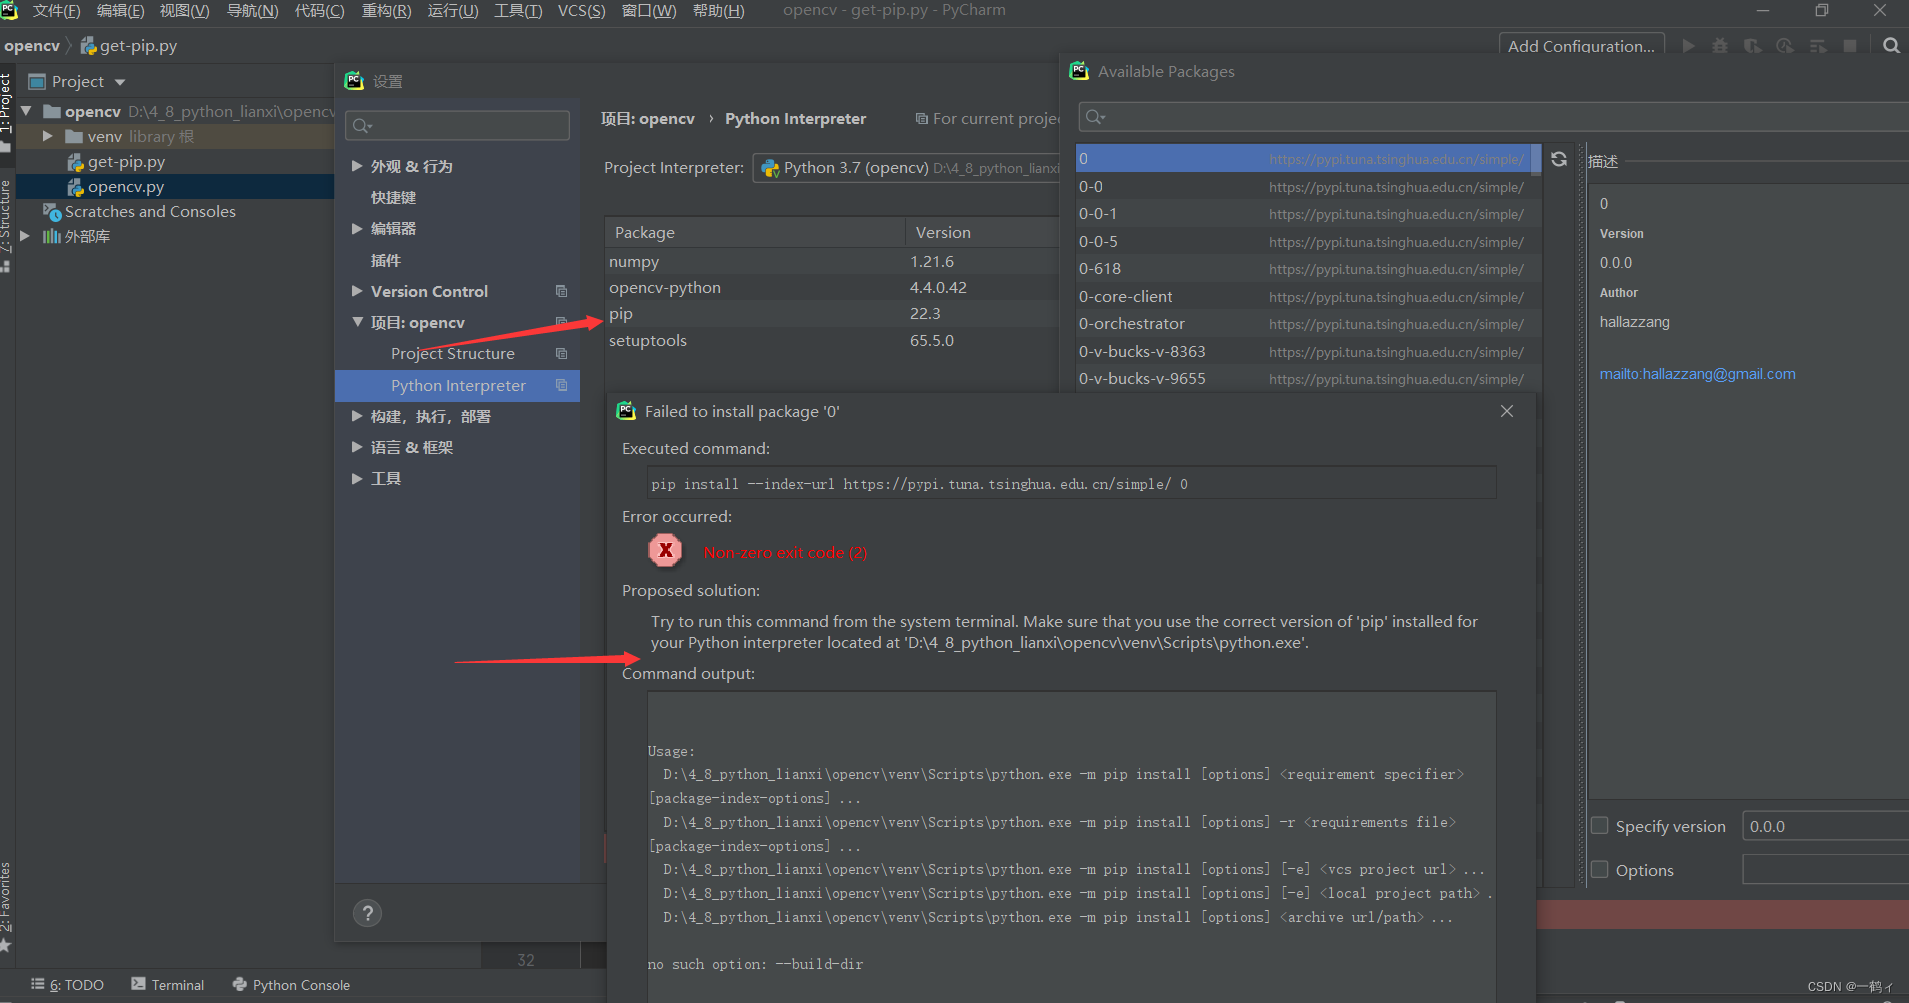This screenshot has height=1003, width=1909.
Task: Click the Python Console icon at the bottom
Action: pos(238,985)
